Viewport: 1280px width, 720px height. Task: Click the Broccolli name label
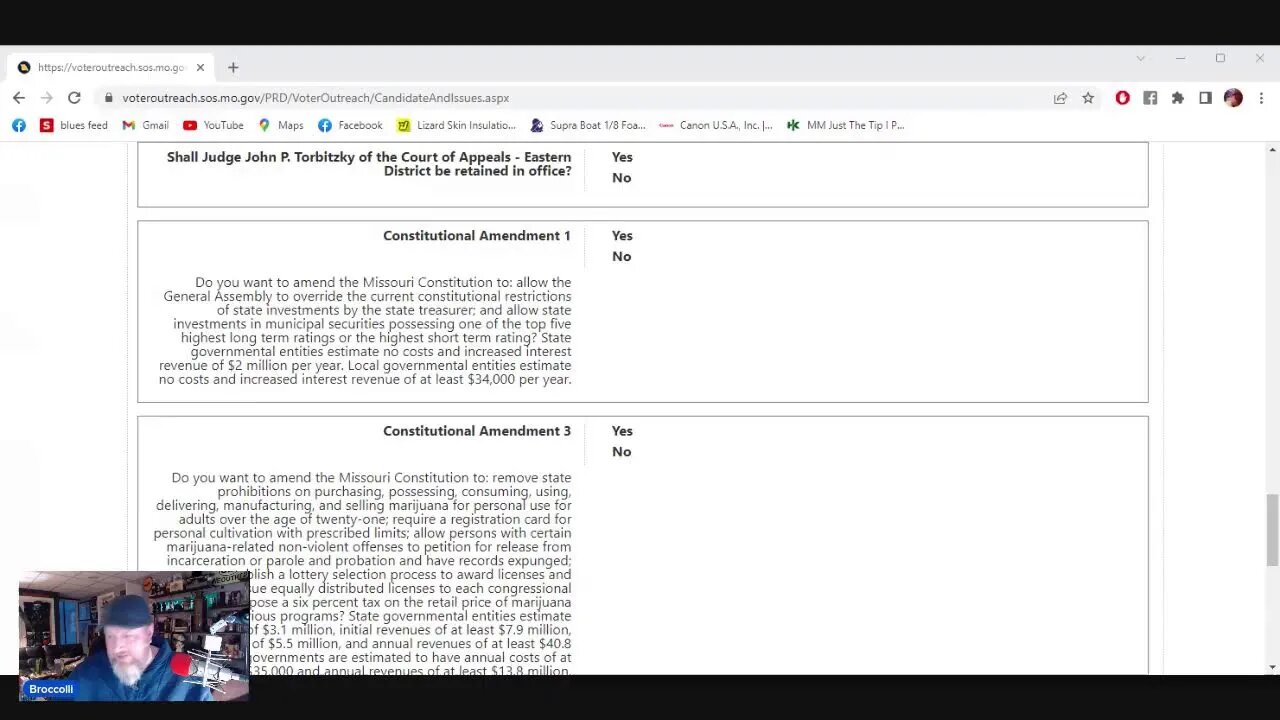(x=51, y=689)
